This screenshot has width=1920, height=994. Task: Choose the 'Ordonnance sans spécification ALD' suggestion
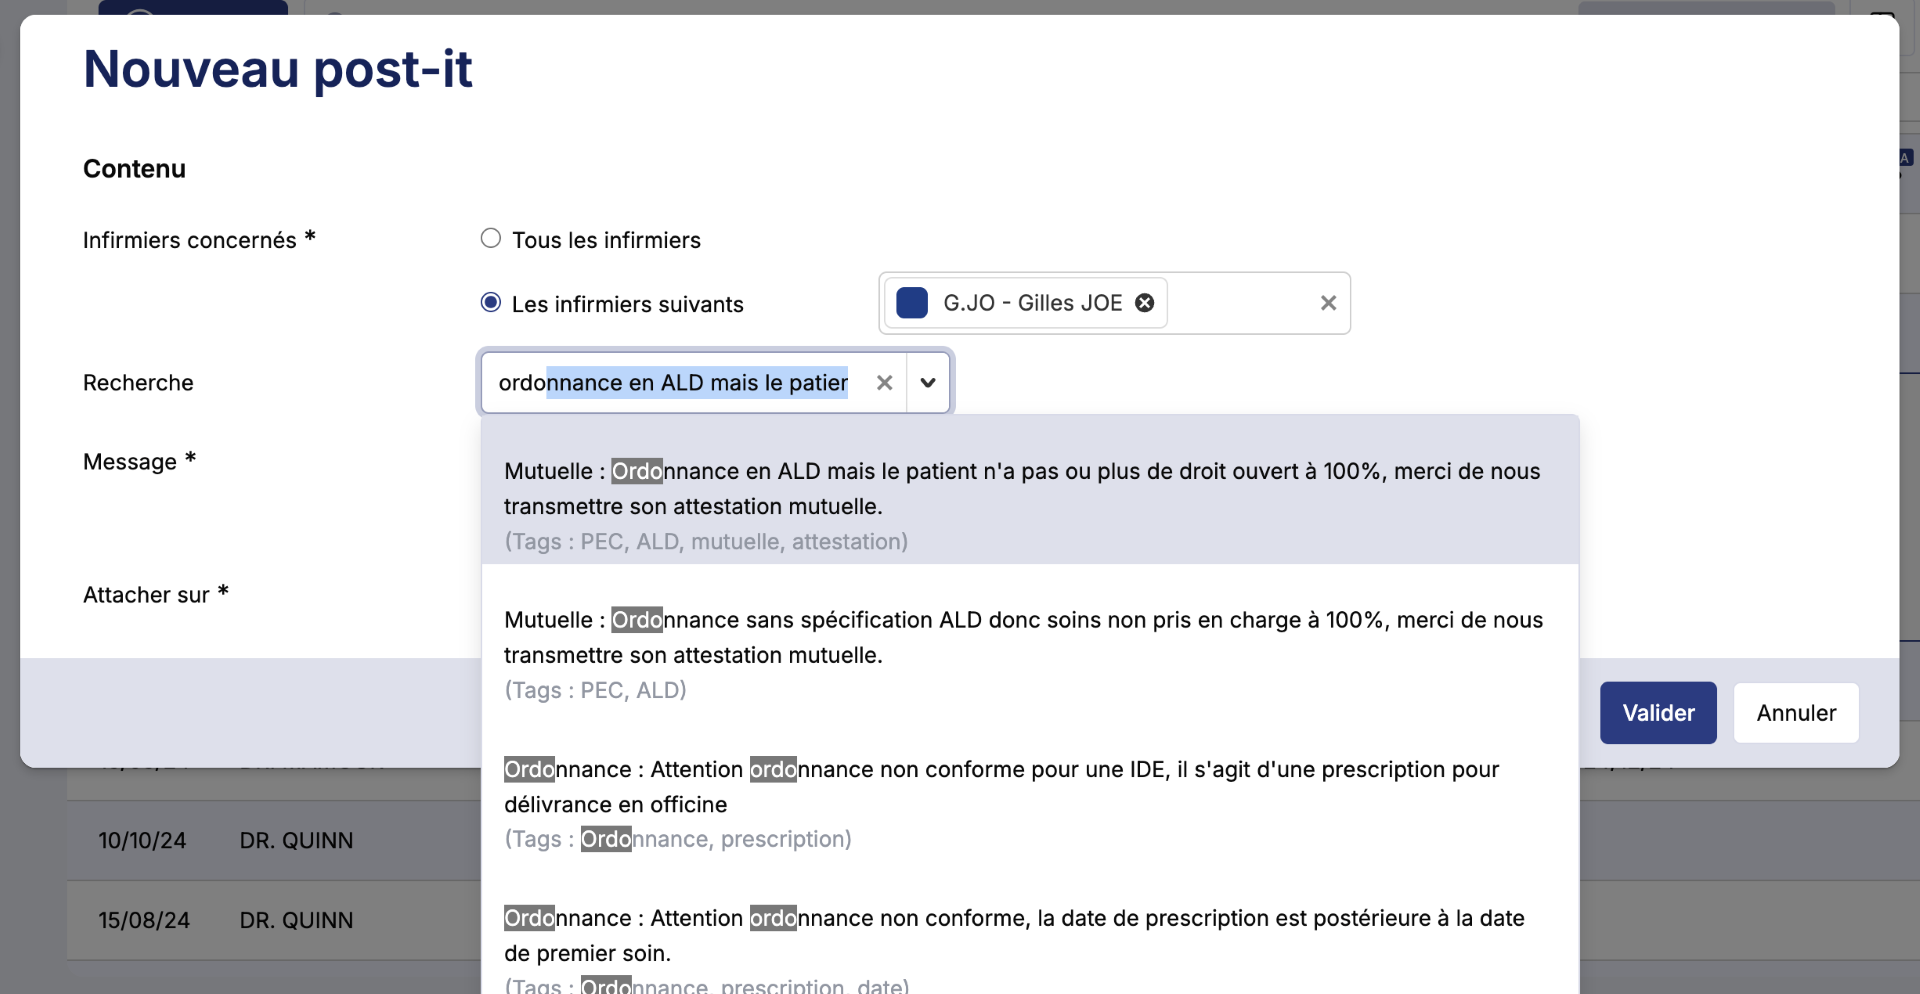point(1029,638)
